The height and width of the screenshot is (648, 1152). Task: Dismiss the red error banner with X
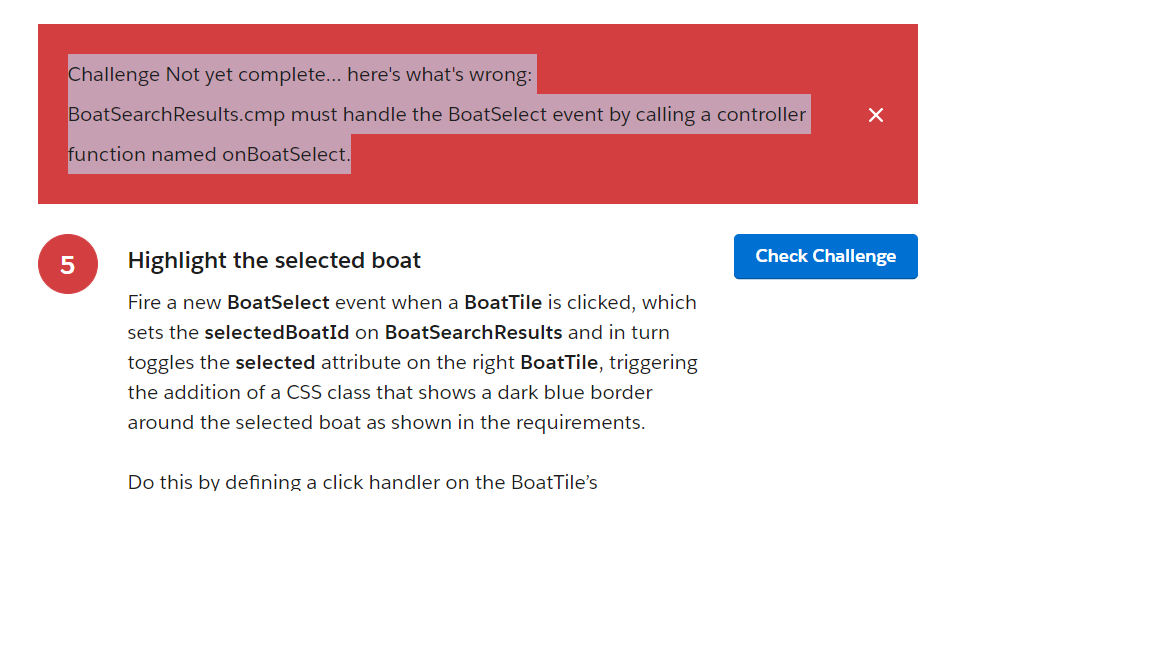[876, 115]
